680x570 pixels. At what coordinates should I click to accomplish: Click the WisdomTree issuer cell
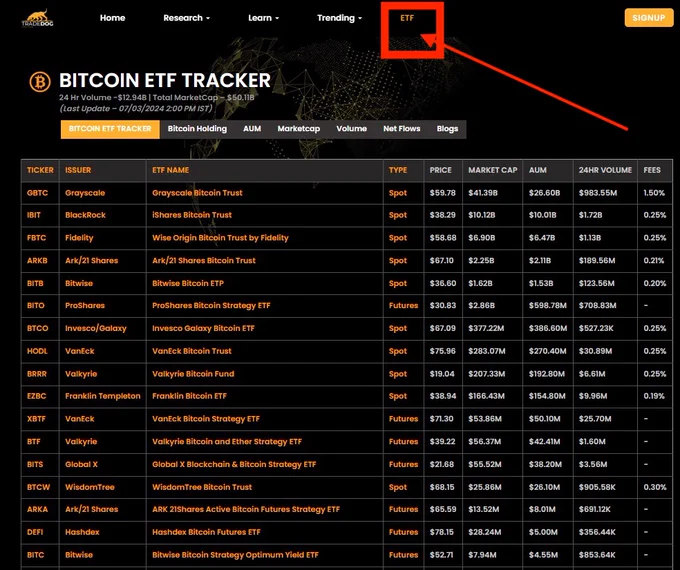[90, 487]
